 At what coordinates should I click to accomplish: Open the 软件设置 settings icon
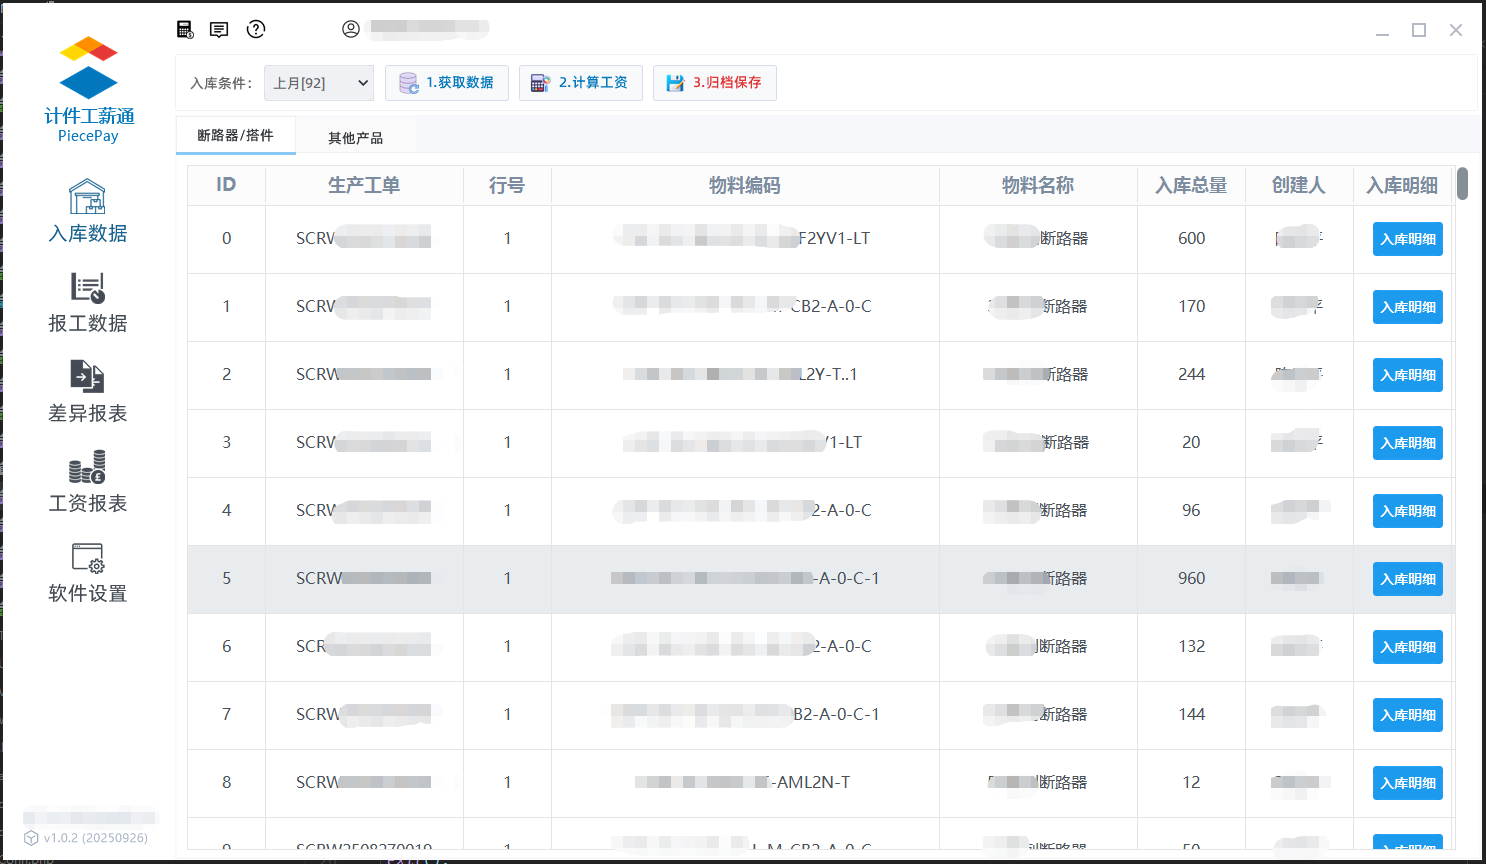pos(87,557)
